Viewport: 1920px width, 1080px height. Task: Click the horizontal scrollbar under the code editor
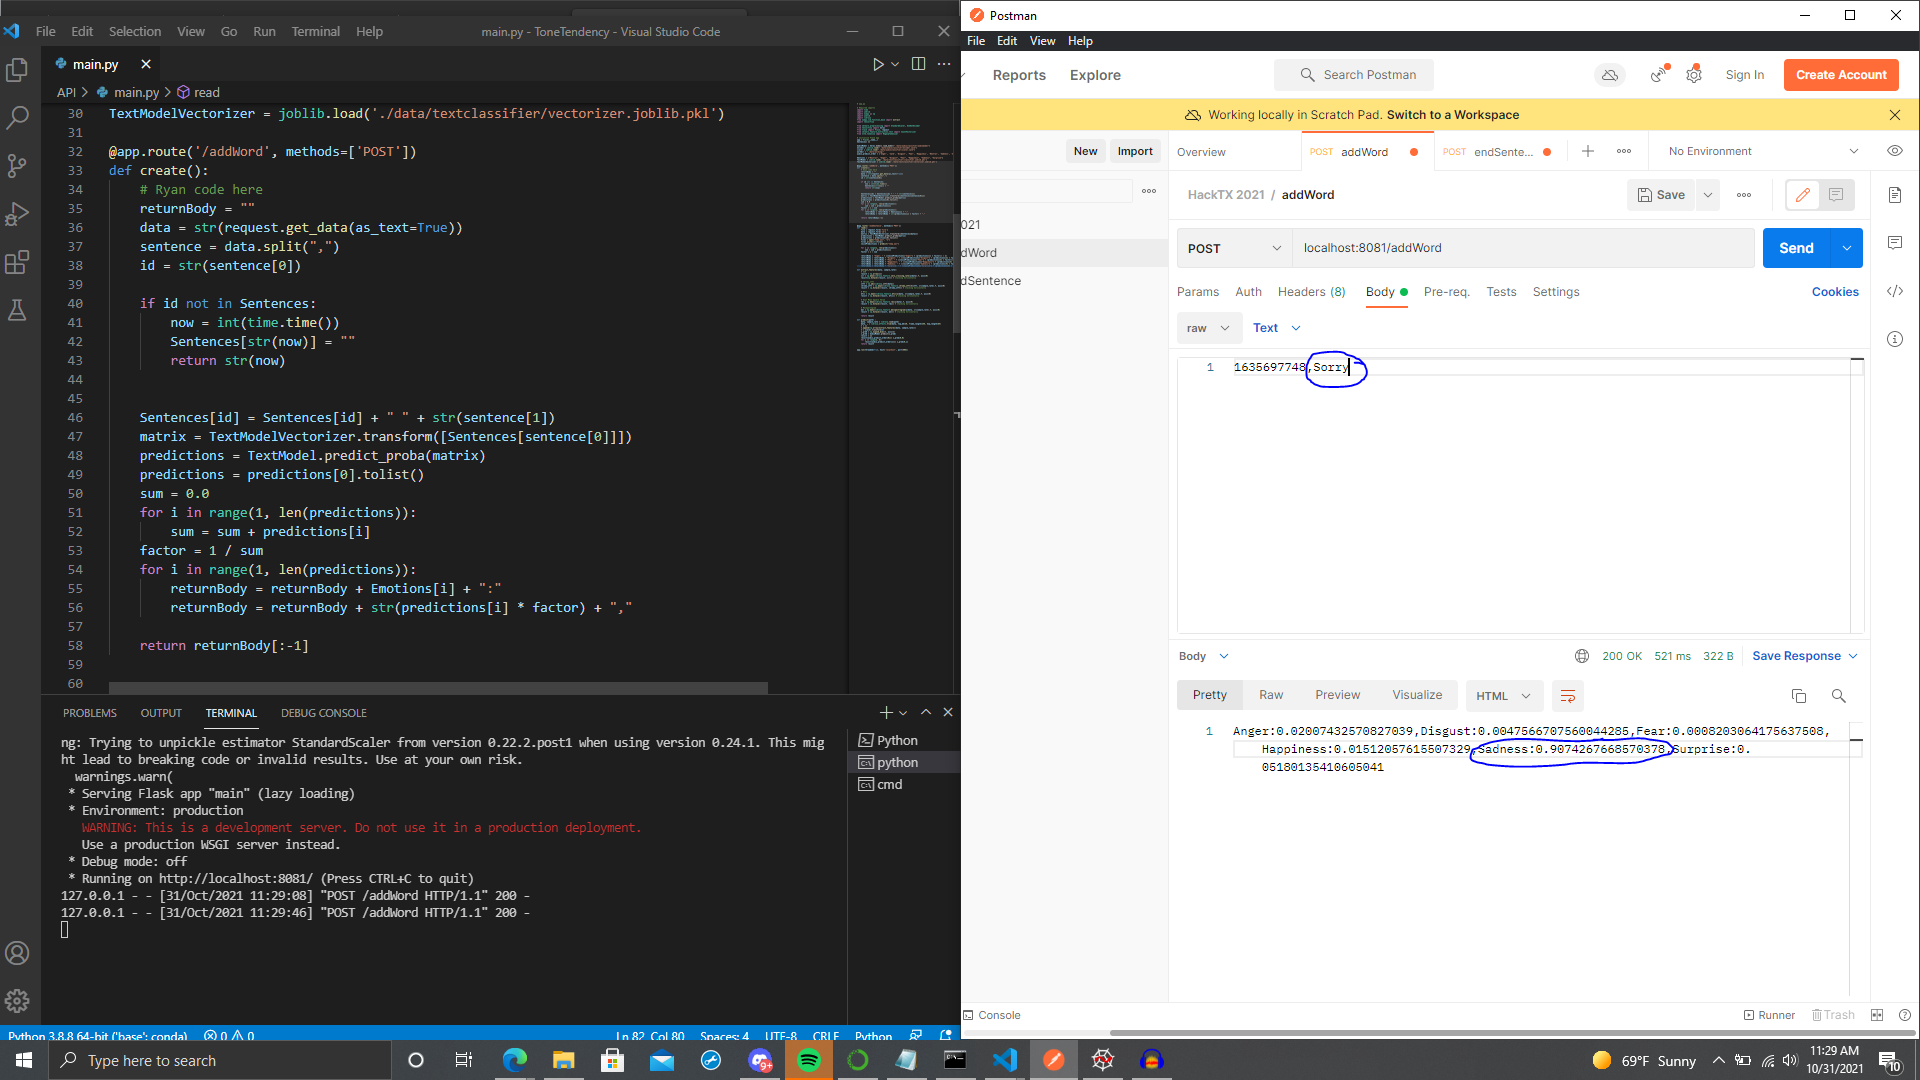(x=438, y=688)
